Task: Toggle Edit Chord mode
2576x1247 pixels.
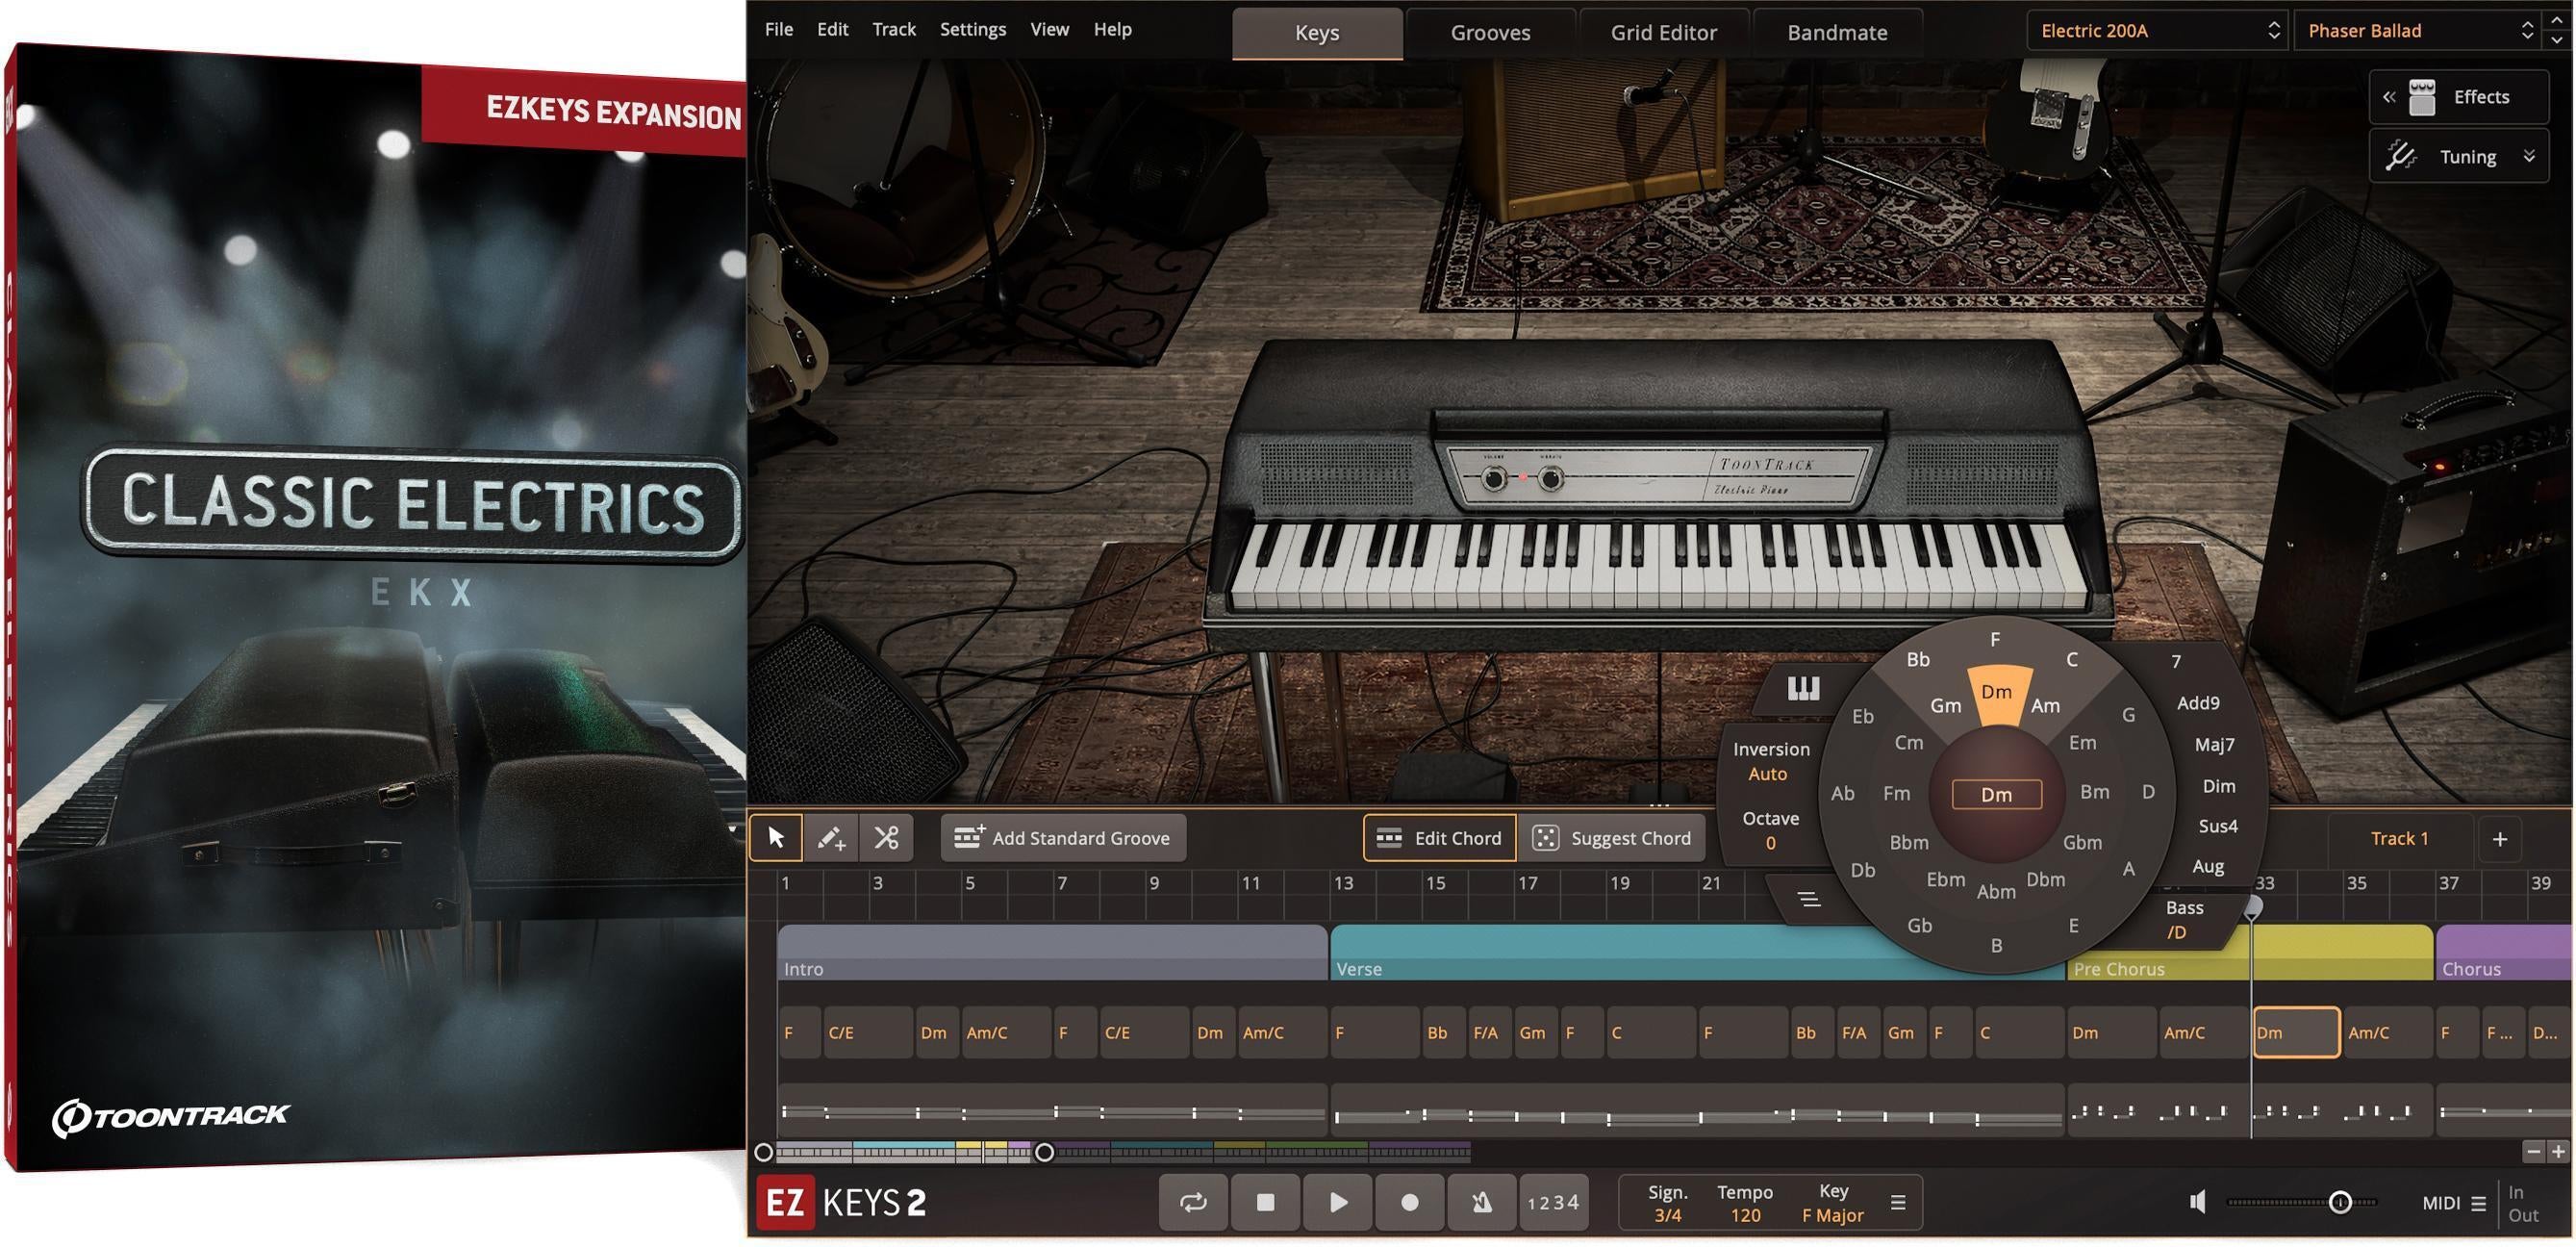Action: 1439,838
